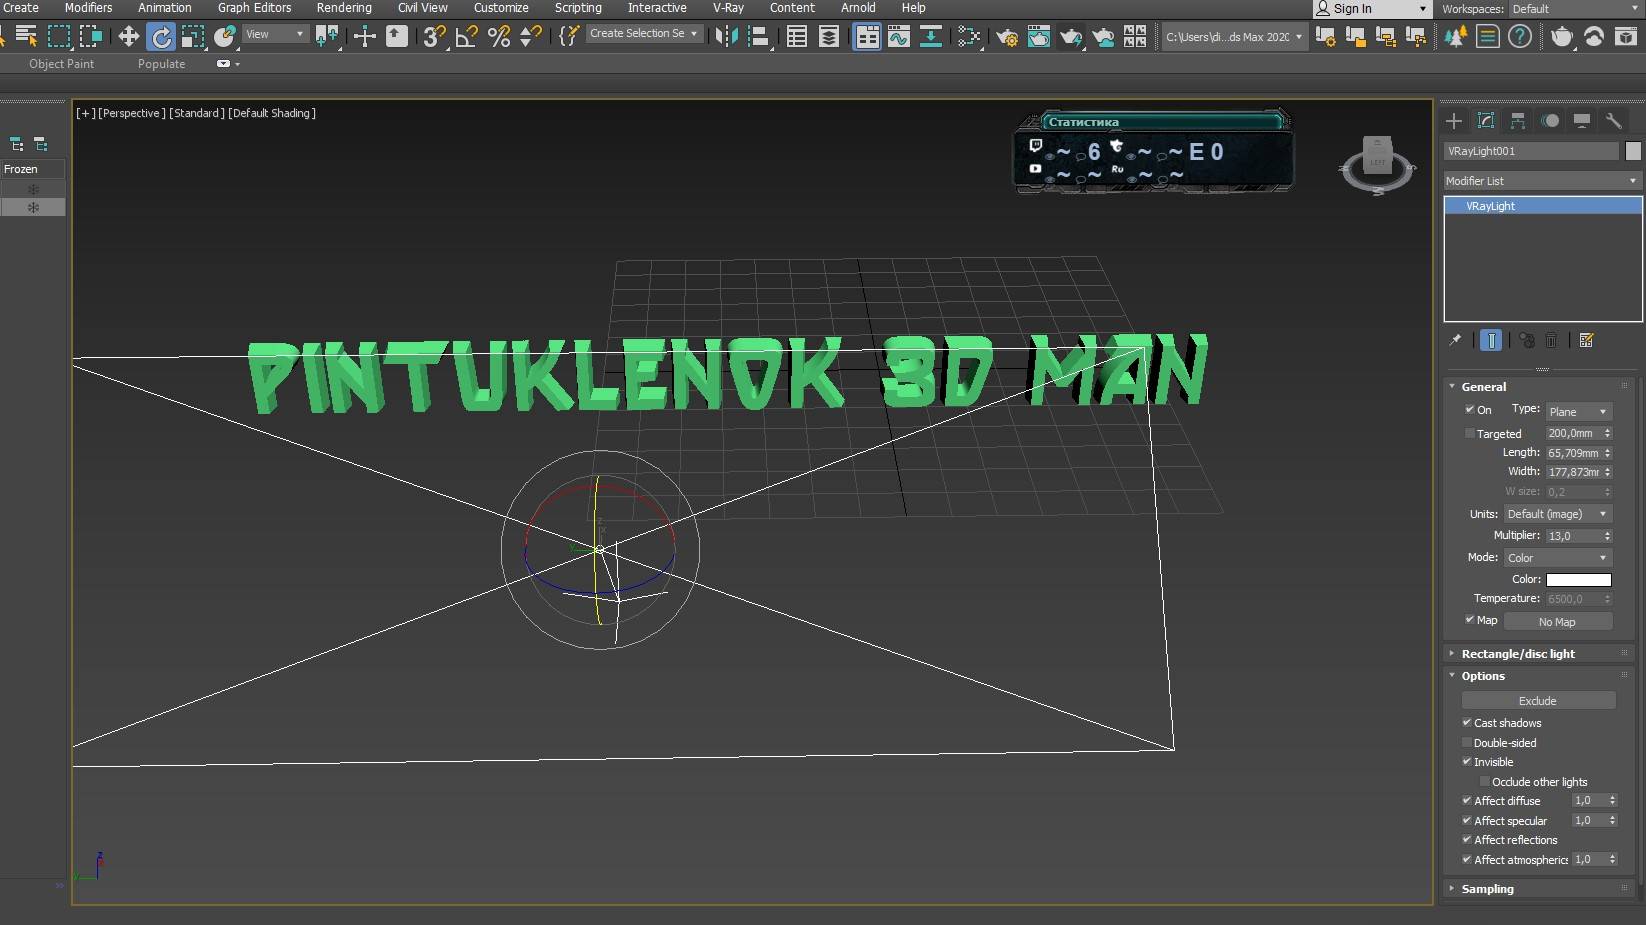Open the V-Ray menu
The height and width of the screenshot is (925, 1646).
[727, 8]
